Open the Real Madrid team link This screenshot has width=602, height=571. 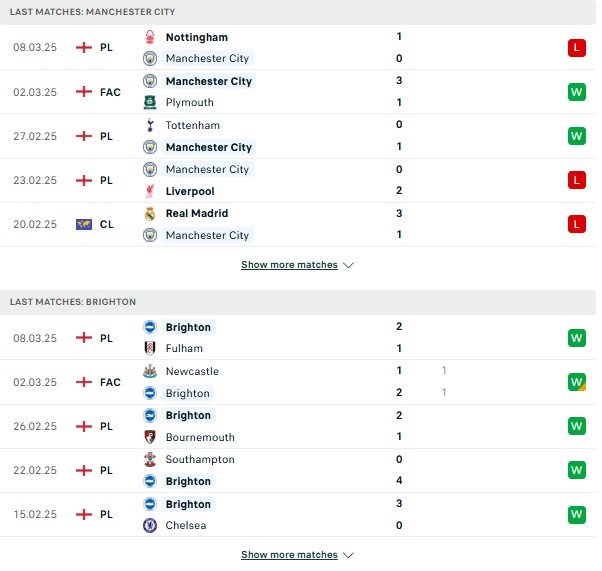click(197, 214)
